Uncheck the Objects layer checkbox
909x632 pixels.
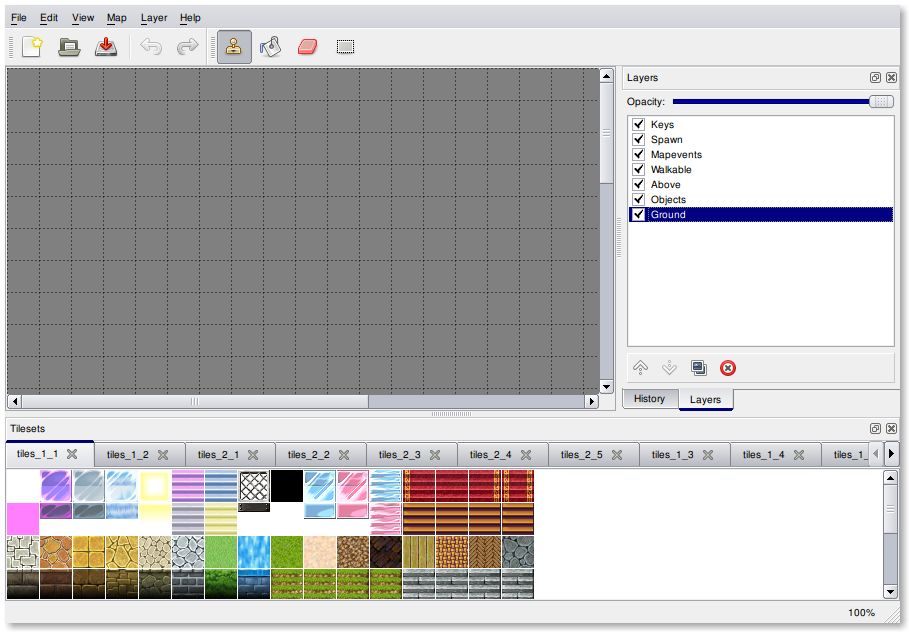pyautogui.click(x=639, y=200)
